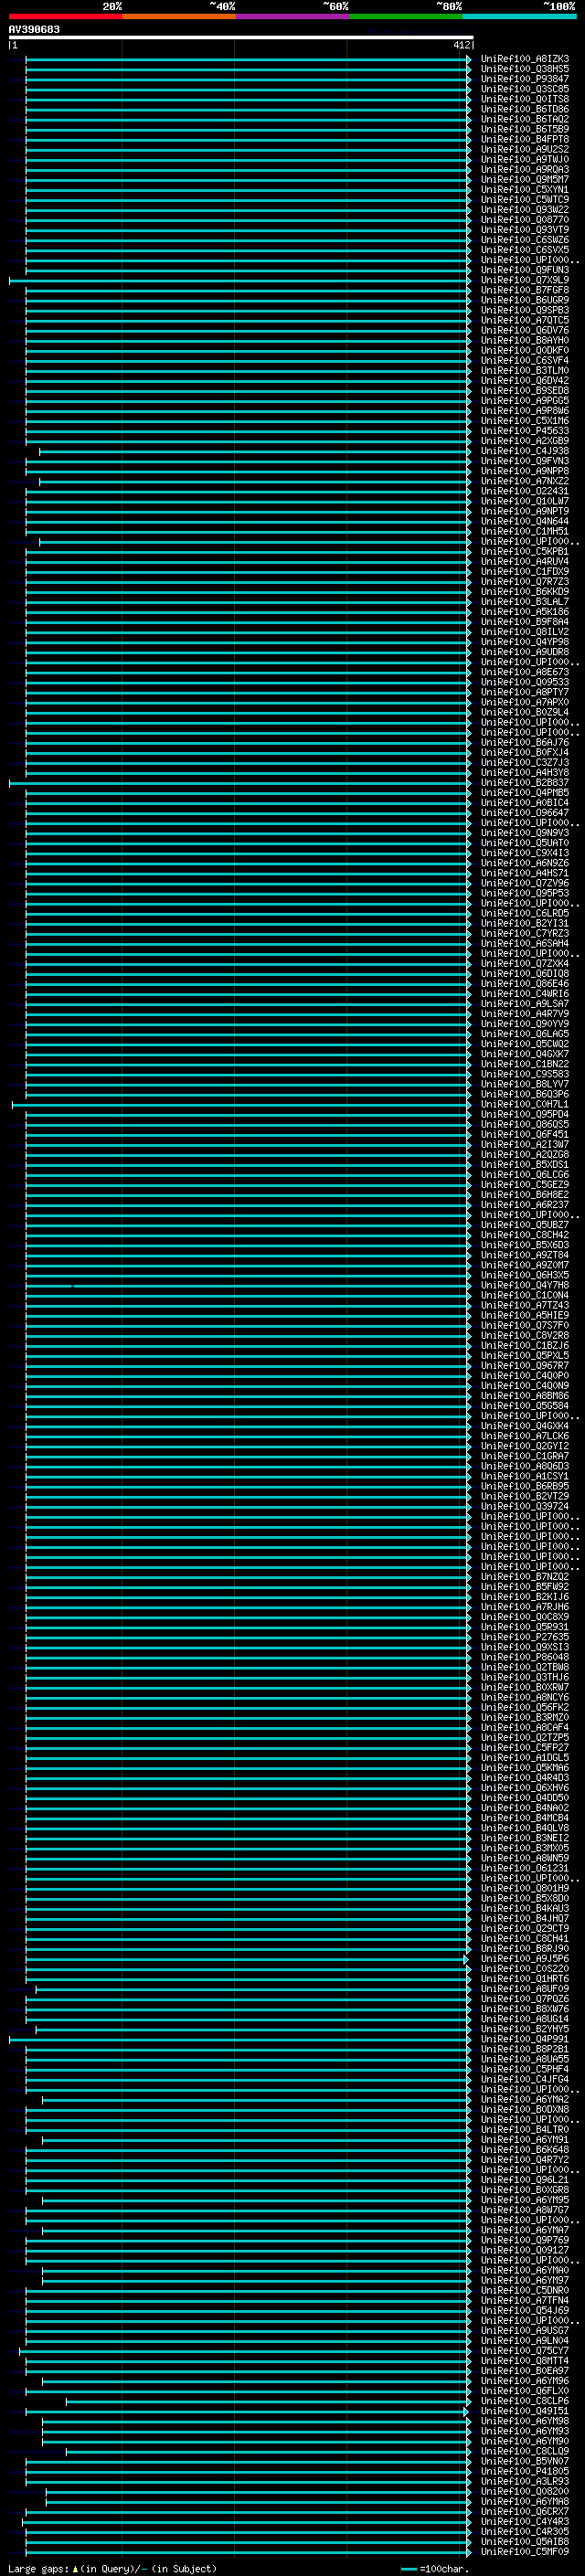Choose subject UniRef100_B3TLM0
The width and height of the screenshot is (585, 2576).
click(x=524, y=371)
